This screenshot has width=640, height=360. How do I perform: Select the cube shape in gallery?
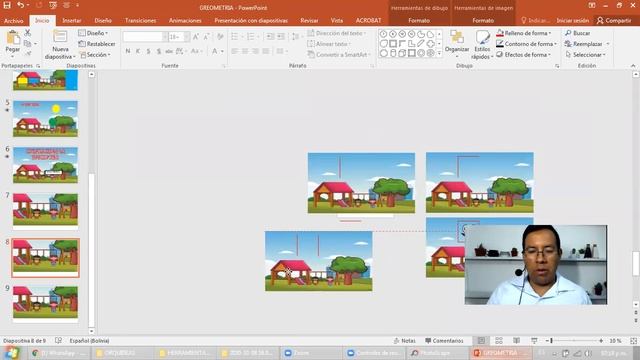(402, 53)
